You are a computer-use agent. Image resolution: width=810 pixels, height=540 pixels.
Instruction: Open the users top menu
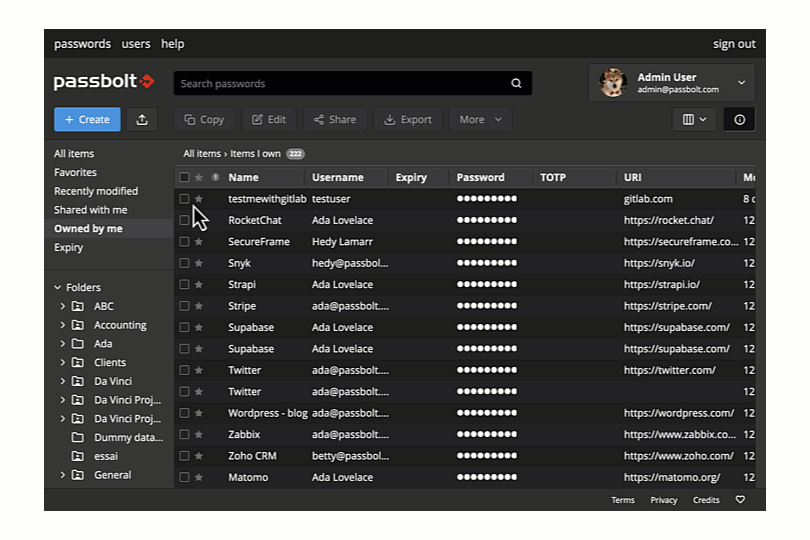pos(136,44)
